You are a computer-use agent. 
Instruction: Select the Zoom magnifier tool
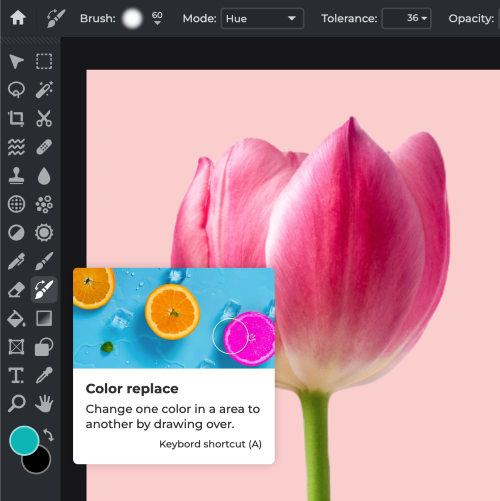(16, 404)
